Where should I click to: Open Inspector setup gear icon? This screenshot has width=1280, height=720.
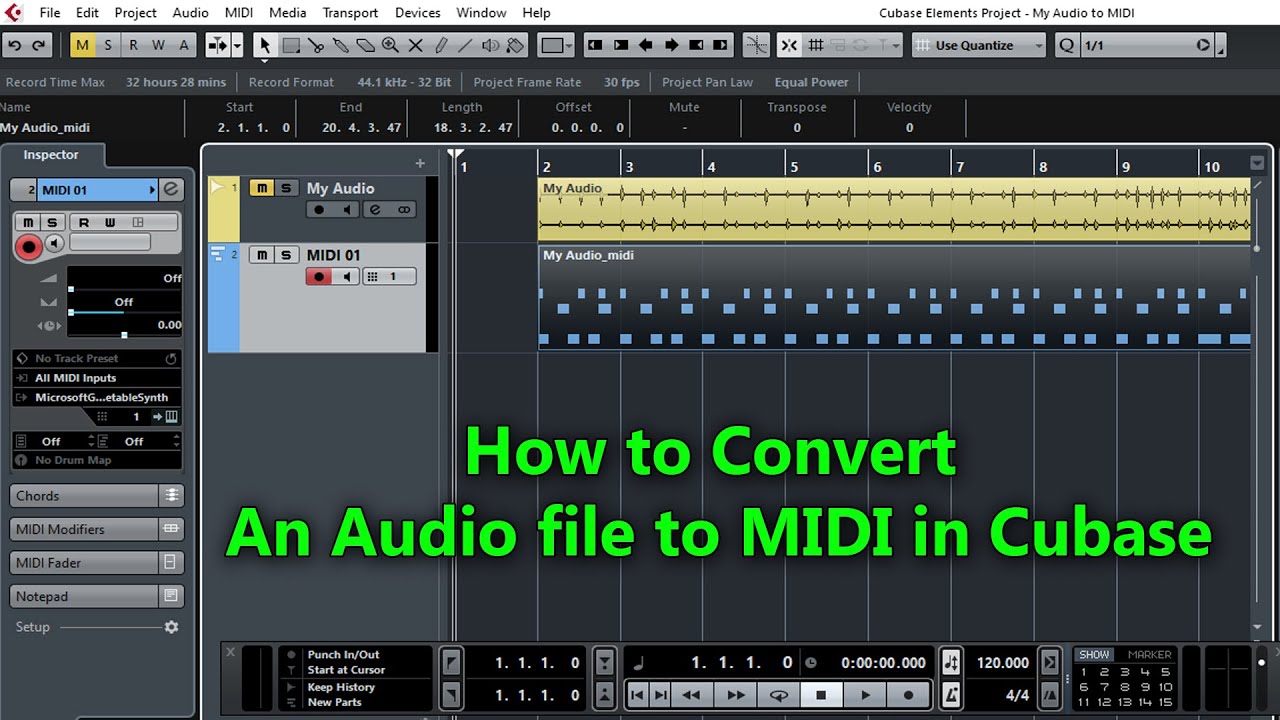point(171,627)
